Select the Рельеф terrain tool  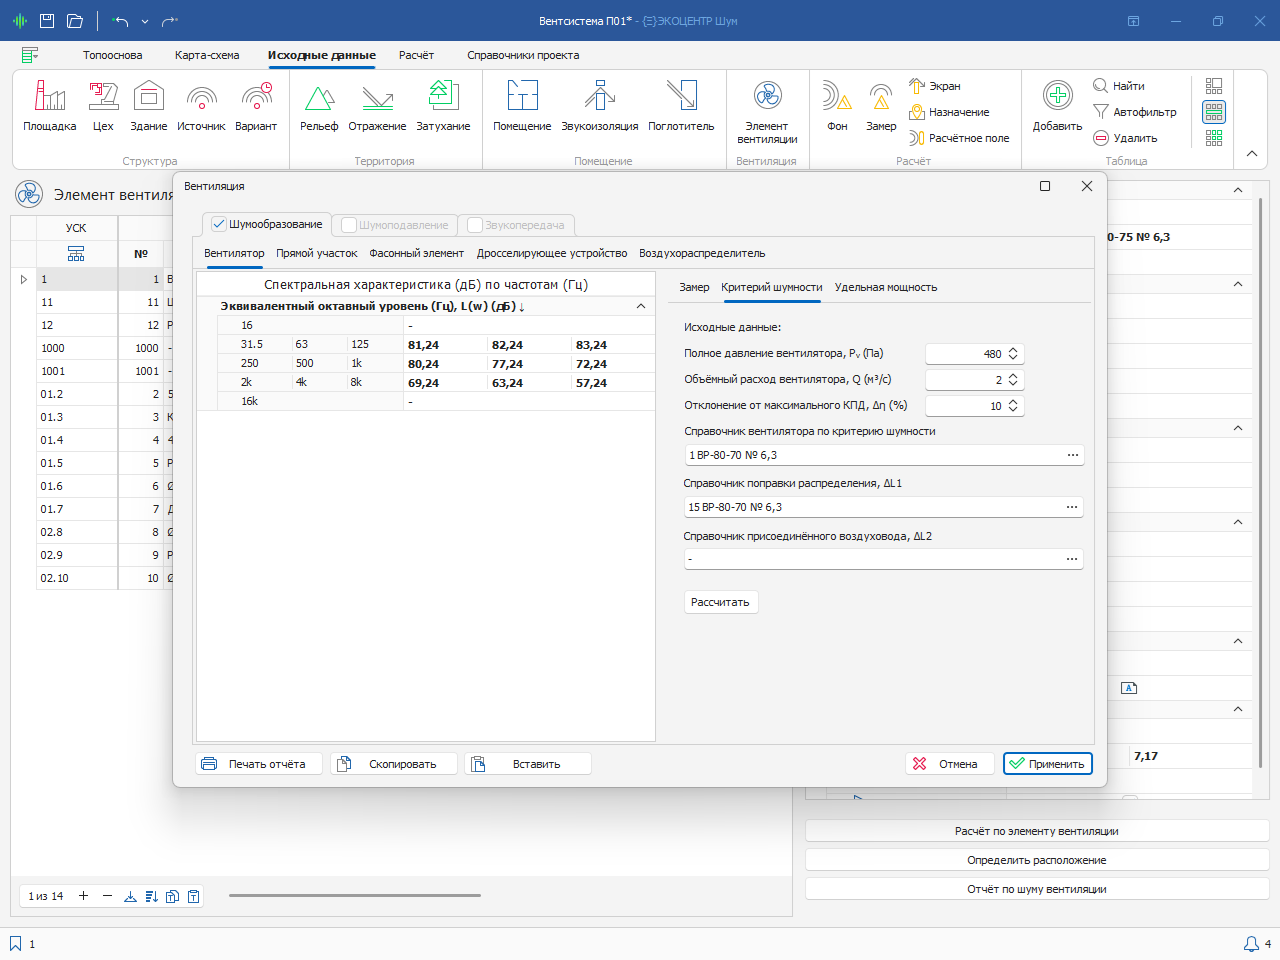point(319,97)
